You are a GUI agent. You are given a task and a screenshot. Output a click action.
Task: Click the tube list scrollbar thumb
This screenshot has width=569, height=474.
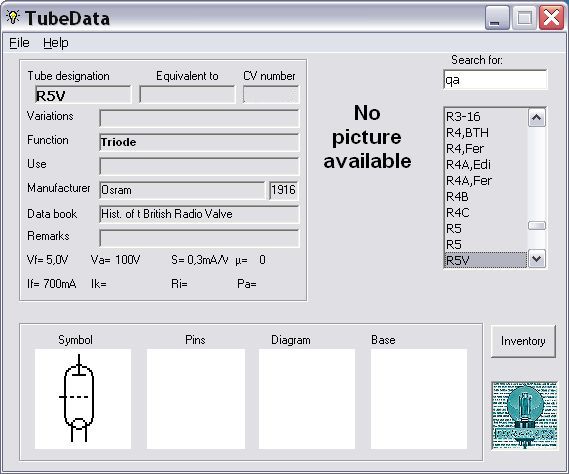536,225
